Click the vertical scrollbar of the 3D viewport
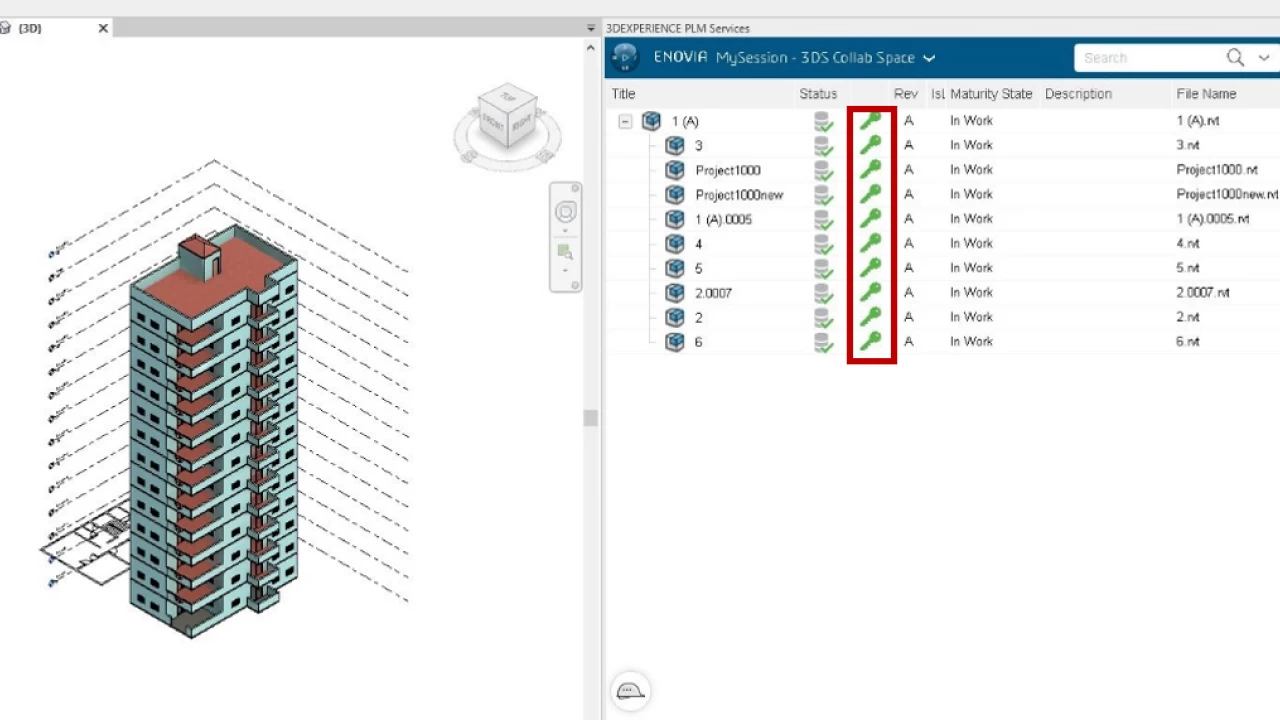Screen dimensions: 1280x720 tap(590, 418)
